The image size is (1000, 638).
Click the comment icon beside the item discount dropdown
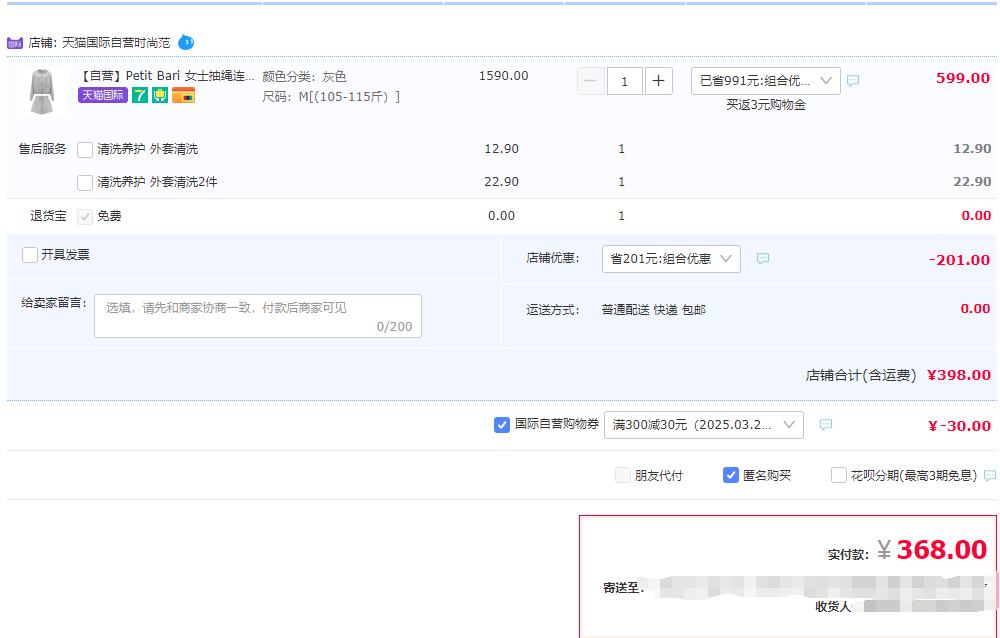pos(853,81)
